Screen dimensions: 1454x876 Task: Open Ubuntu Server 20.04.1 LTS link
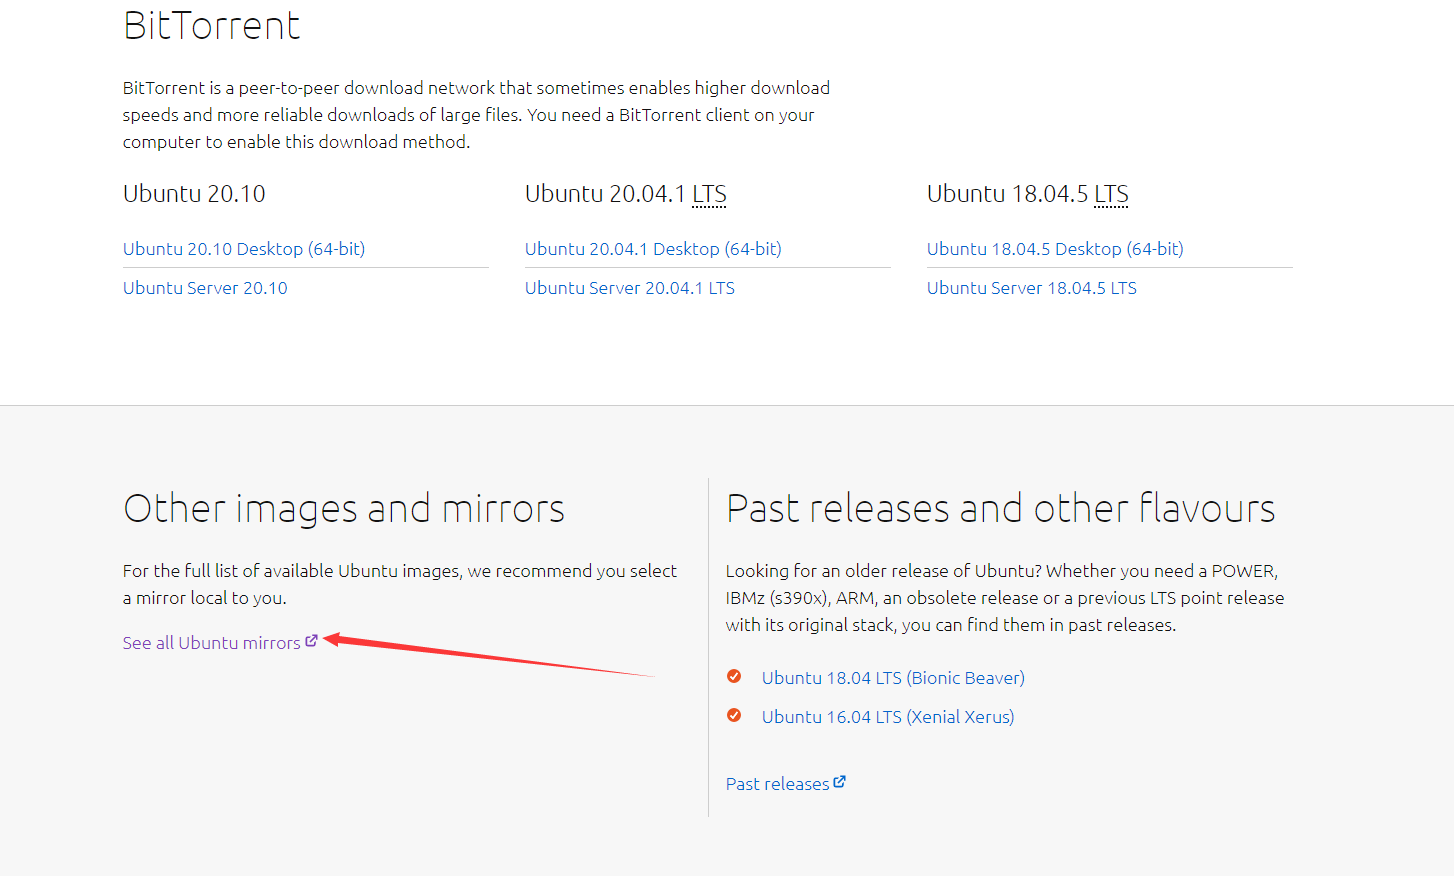pyautogui.click(x=630, y=288)
